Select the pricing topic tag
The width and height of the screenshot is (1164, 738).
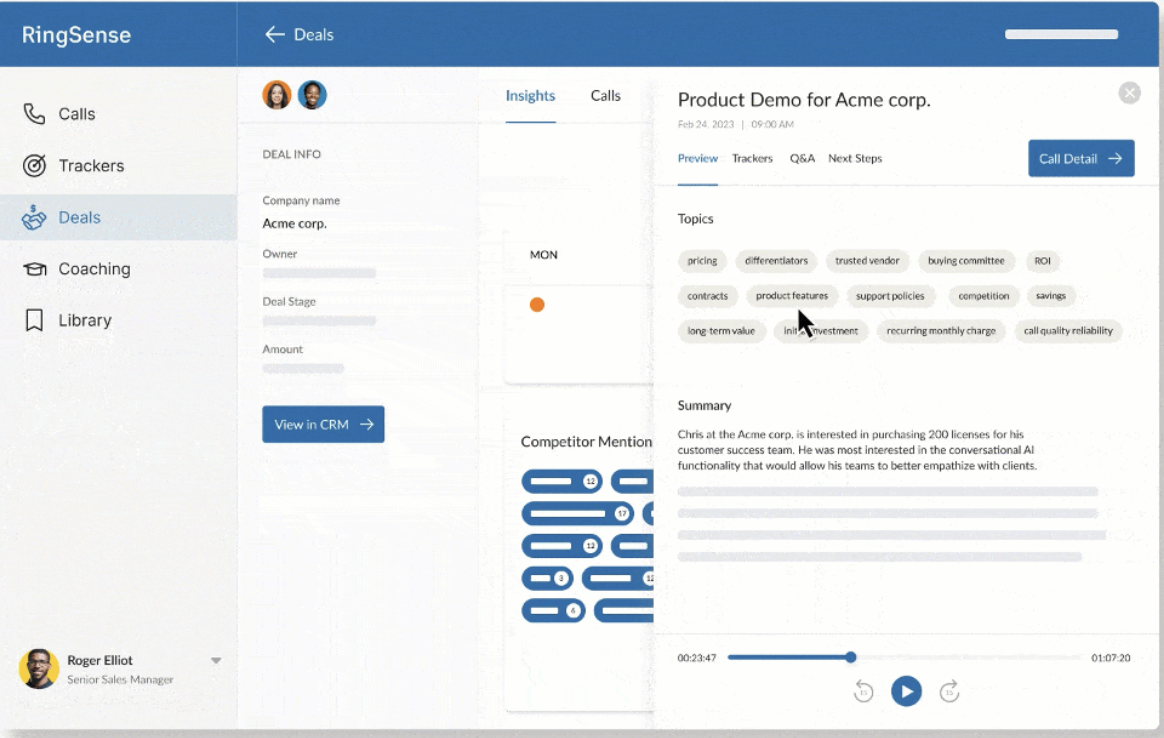point(702,261)
